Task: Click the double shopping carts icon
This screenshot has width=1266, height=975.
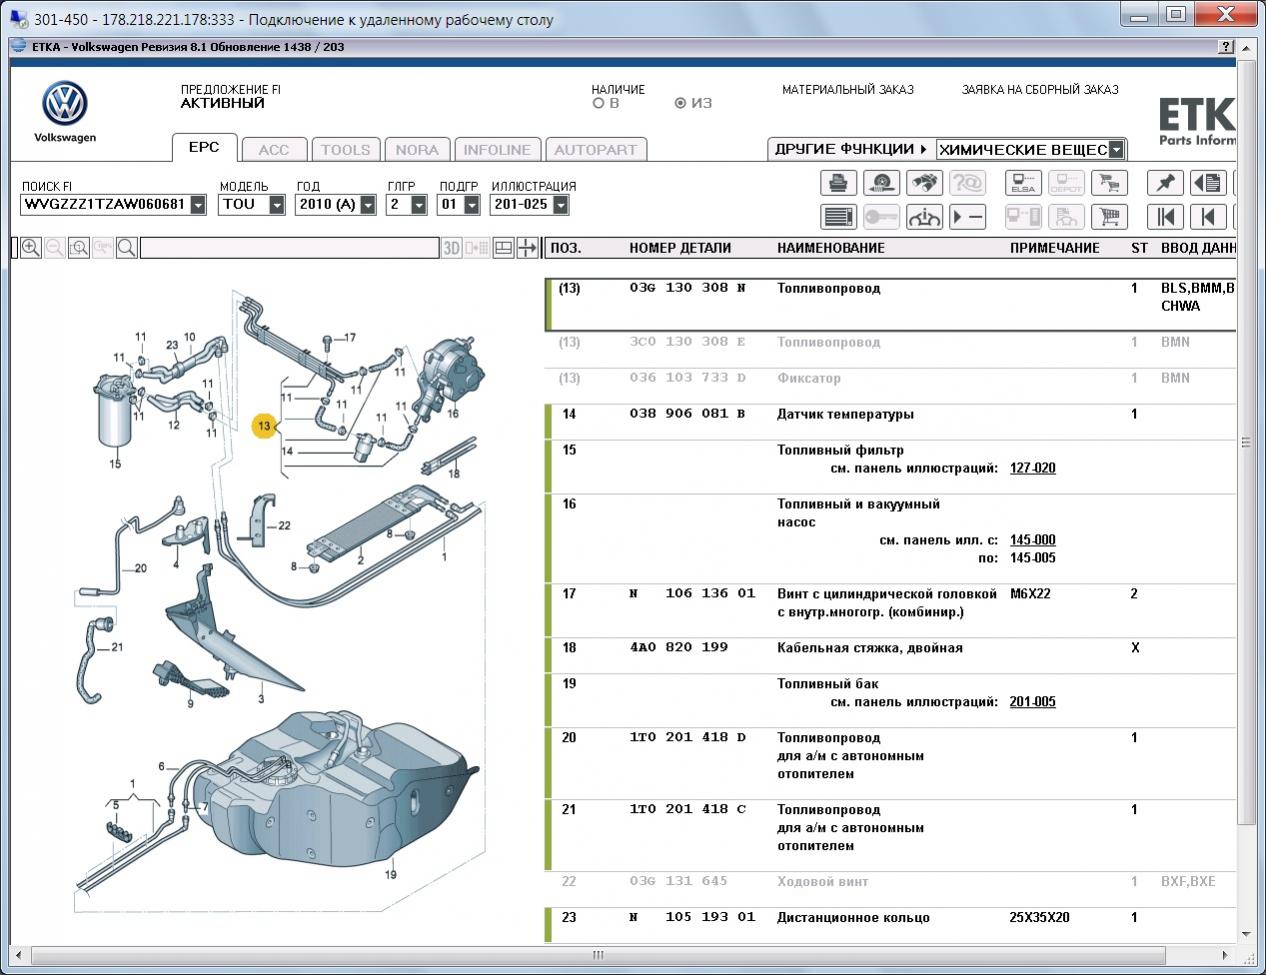Action: (x=1109, y=183)
